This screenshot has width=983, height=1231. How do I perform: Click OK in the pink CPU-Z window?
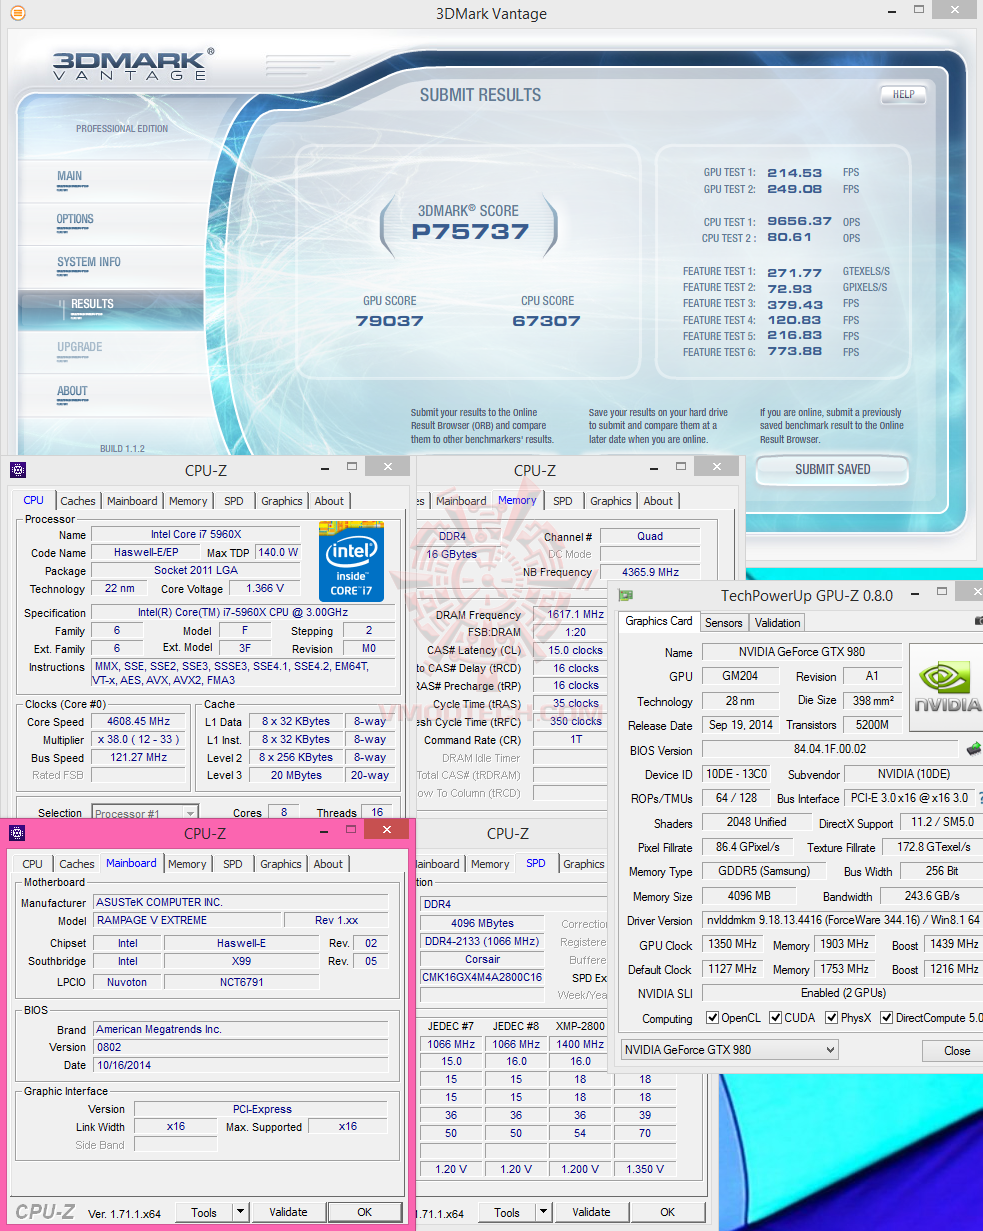click(x=365, y=1212)
